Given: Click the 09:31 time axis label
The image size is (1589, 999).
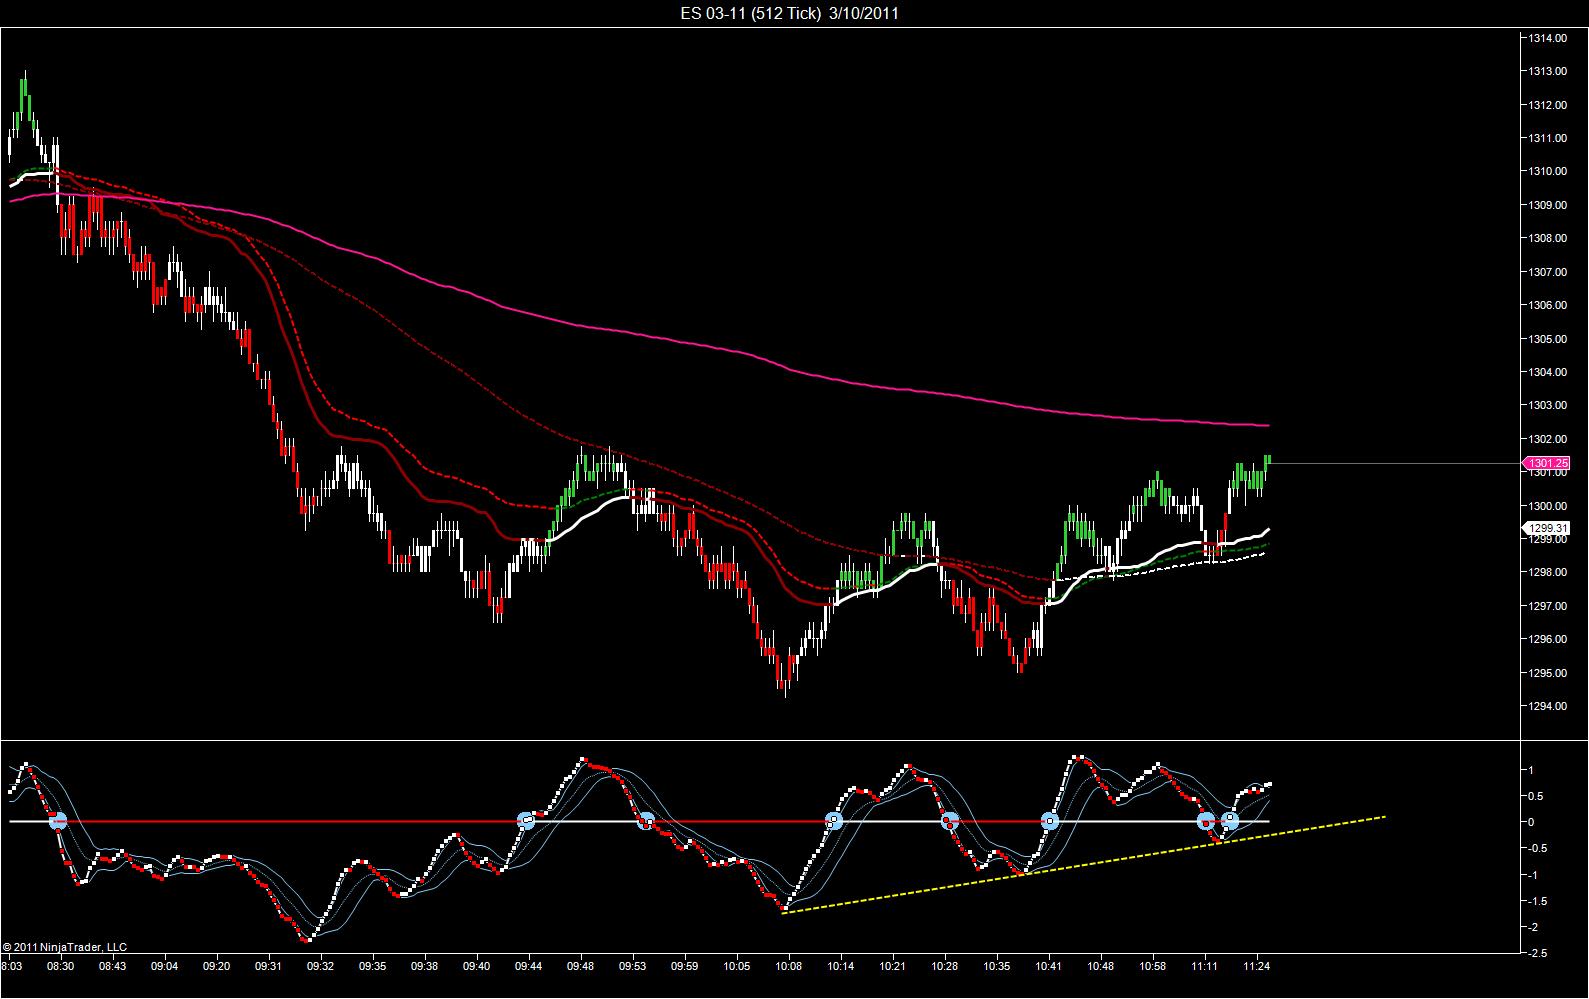Looking at the screenshot, I should tap(268, 967).
